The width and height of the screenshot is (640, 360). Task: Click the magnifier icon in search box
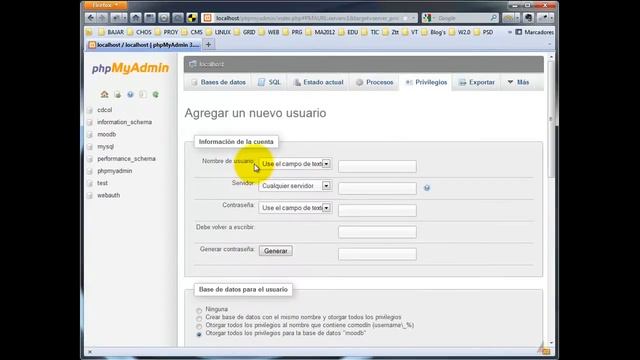[493, 18]
